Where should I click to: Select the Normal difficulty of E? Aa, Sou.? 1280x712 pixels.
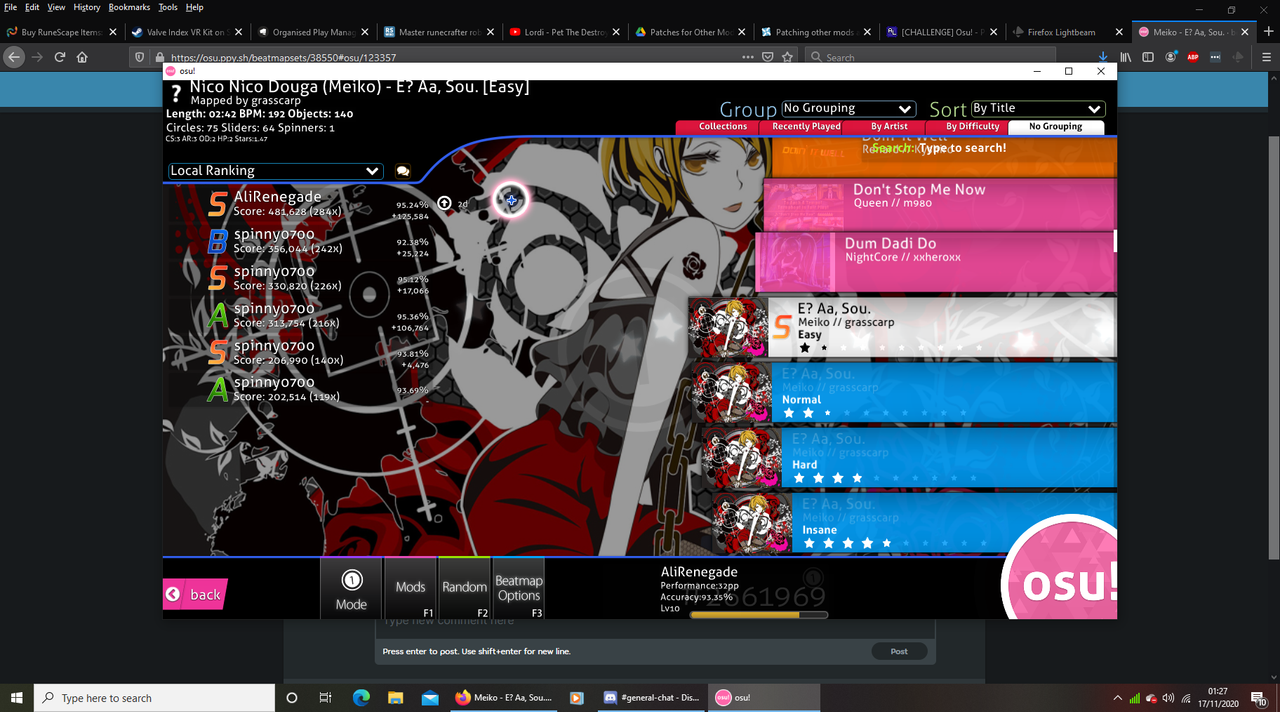904,392
